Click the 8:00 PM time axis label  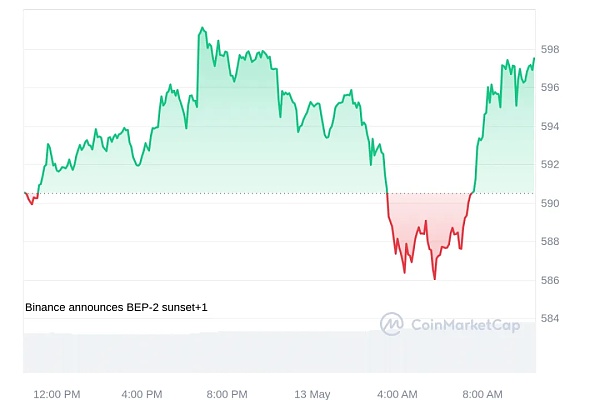[227, 394]
